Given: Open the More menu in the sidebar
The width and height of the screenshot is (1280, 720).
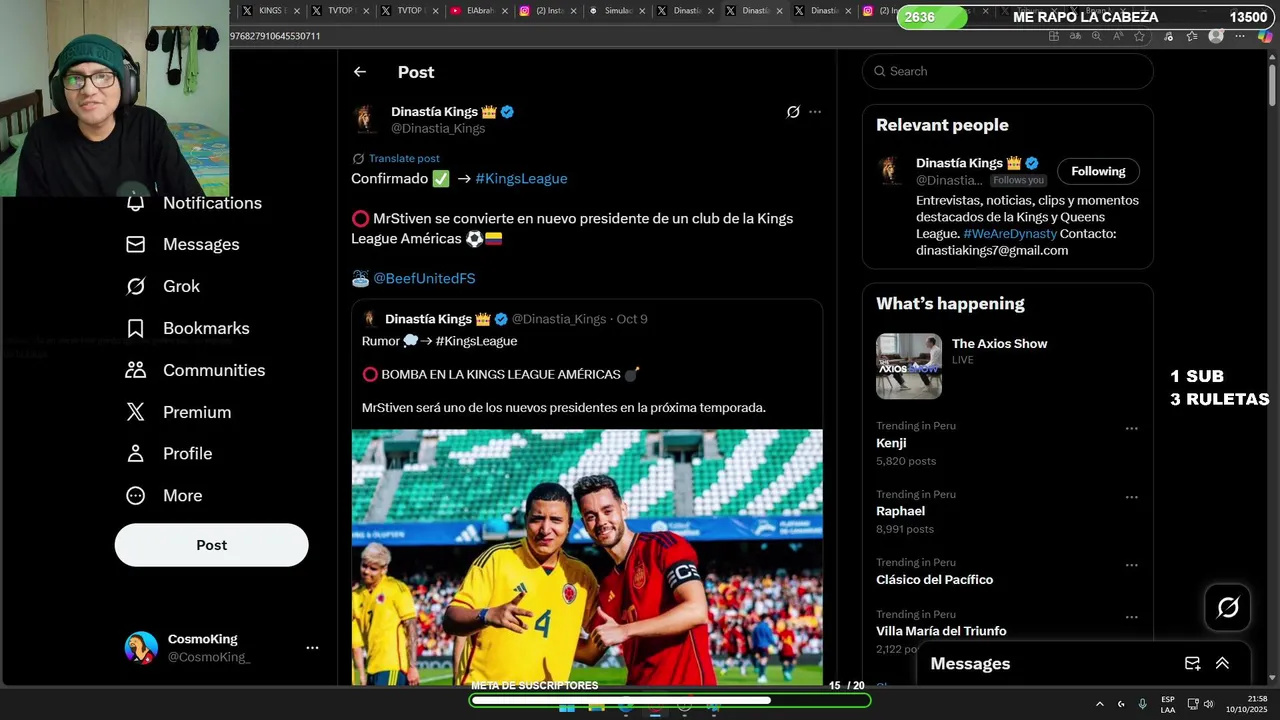Looking at the screenshot, I should [163, 495].
